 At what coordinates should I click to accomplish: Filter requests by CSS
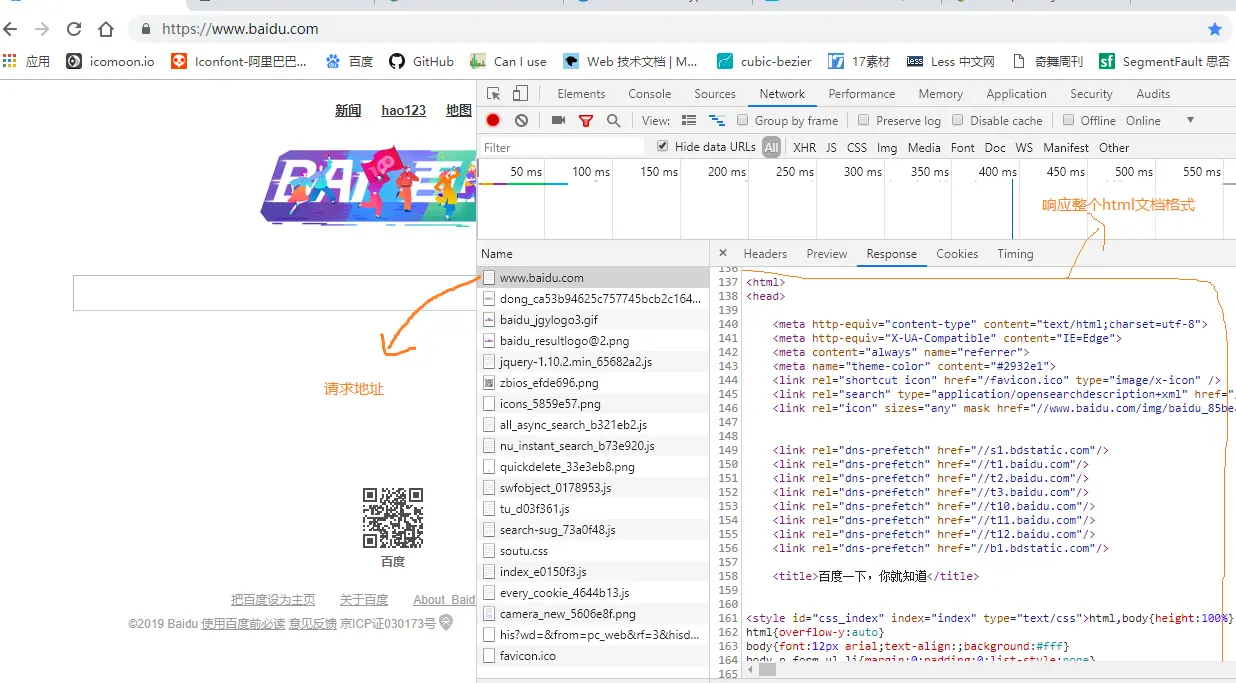(x=857, y=147)
